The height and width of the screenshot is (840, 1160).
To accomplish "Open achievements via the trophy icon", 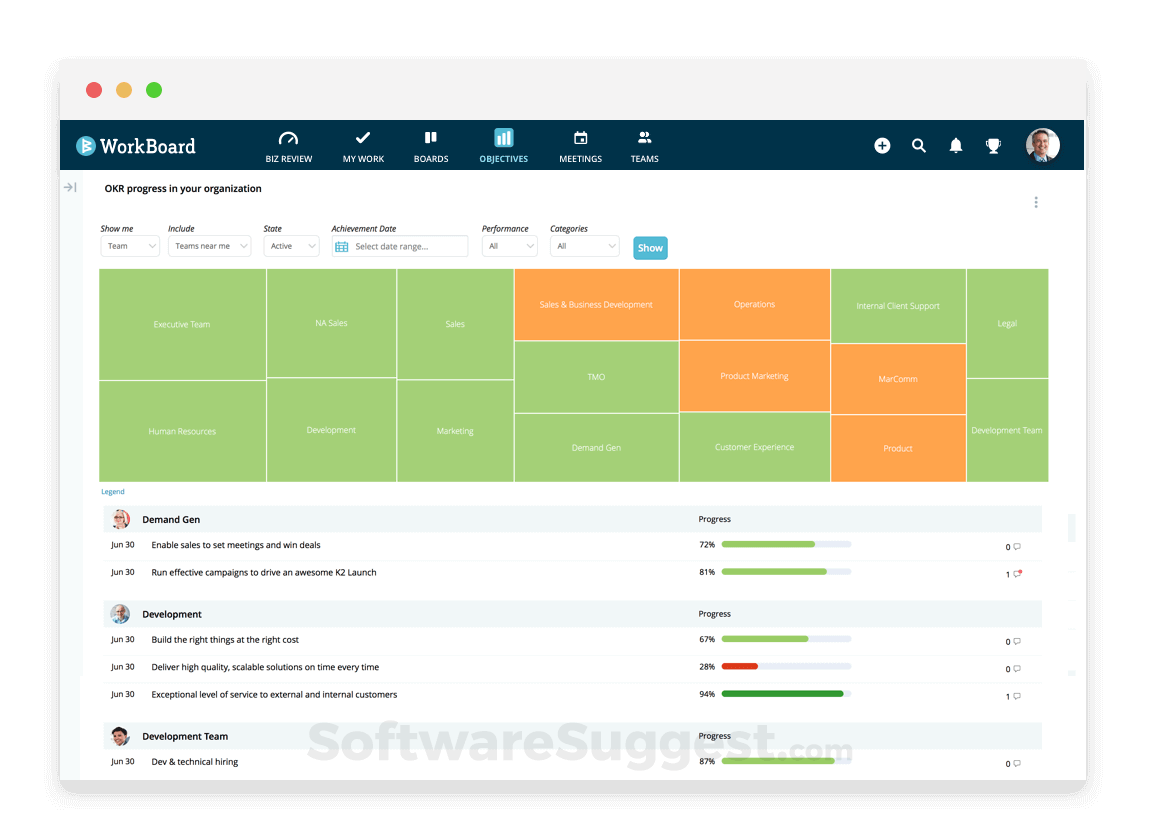I will (993, 145).
